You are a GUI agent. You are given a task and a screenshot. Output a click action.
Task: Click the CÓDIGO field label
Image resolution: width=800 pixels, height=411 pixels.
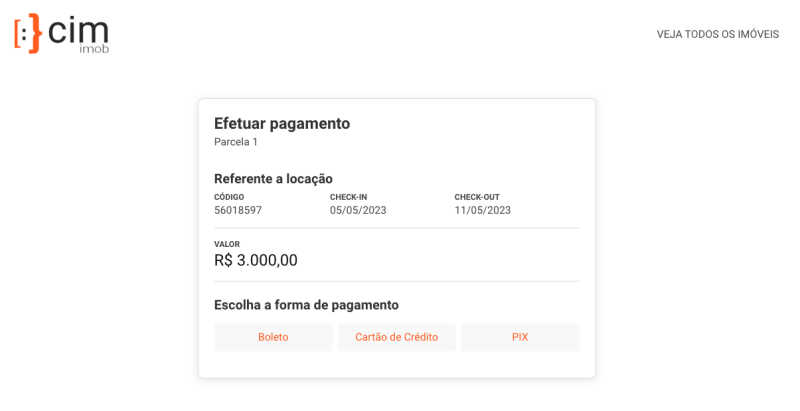click(229, 197)
